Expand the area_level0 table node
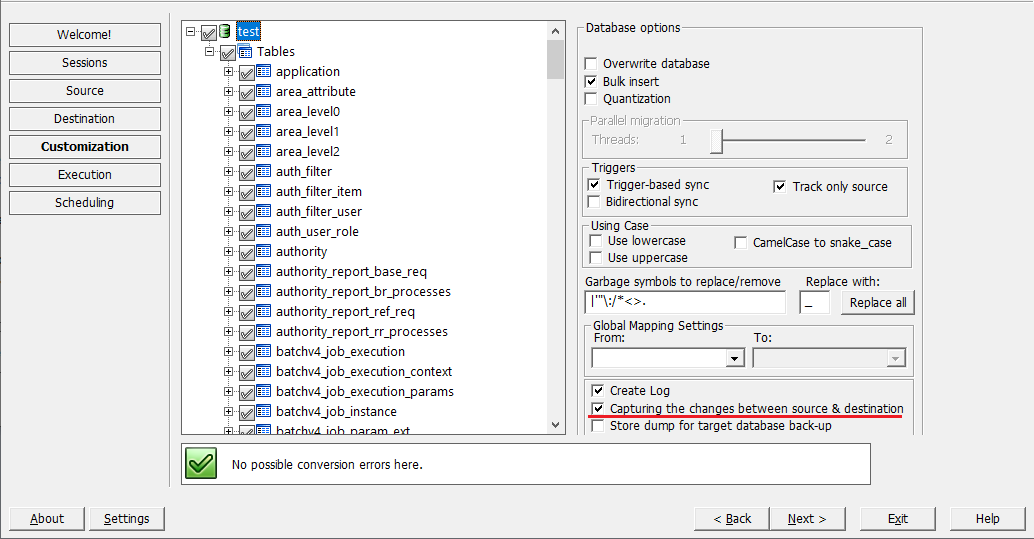Image resolution: width=1034 pixels, height=539 pixels. click(x=228, y=111)
